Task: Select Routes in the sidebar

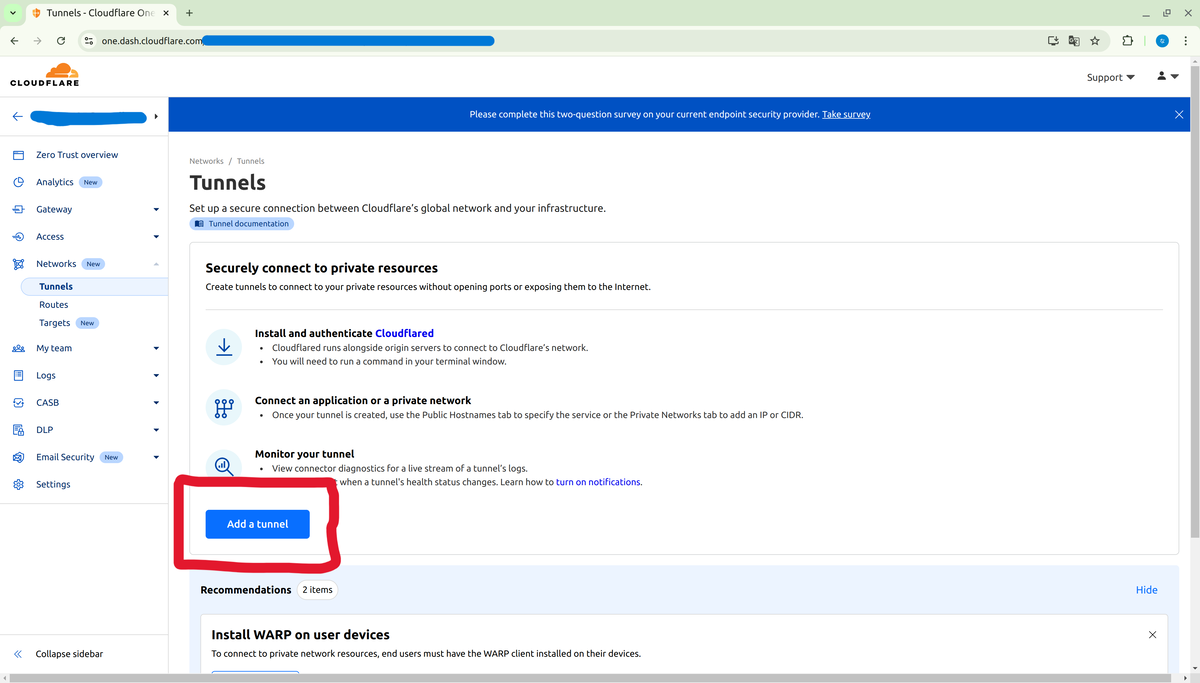Action: click(x=54, y=305)
